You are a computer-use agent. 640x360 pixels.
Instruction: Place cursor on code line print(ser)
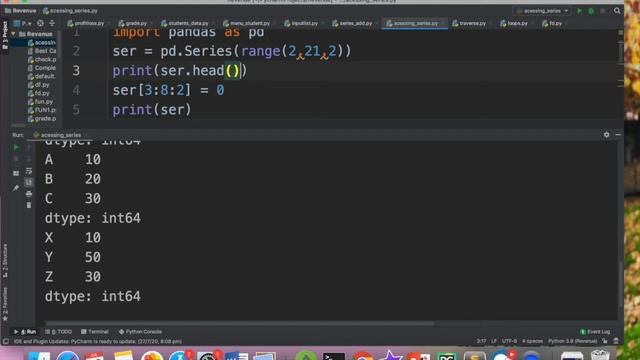click(152, 110)
